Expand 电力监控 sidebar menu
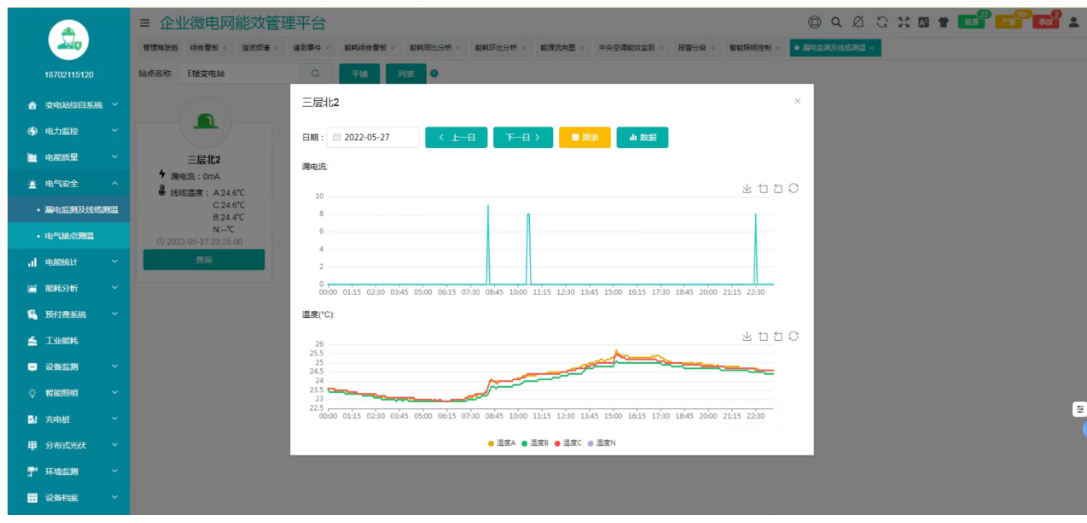 pos(65,131)
